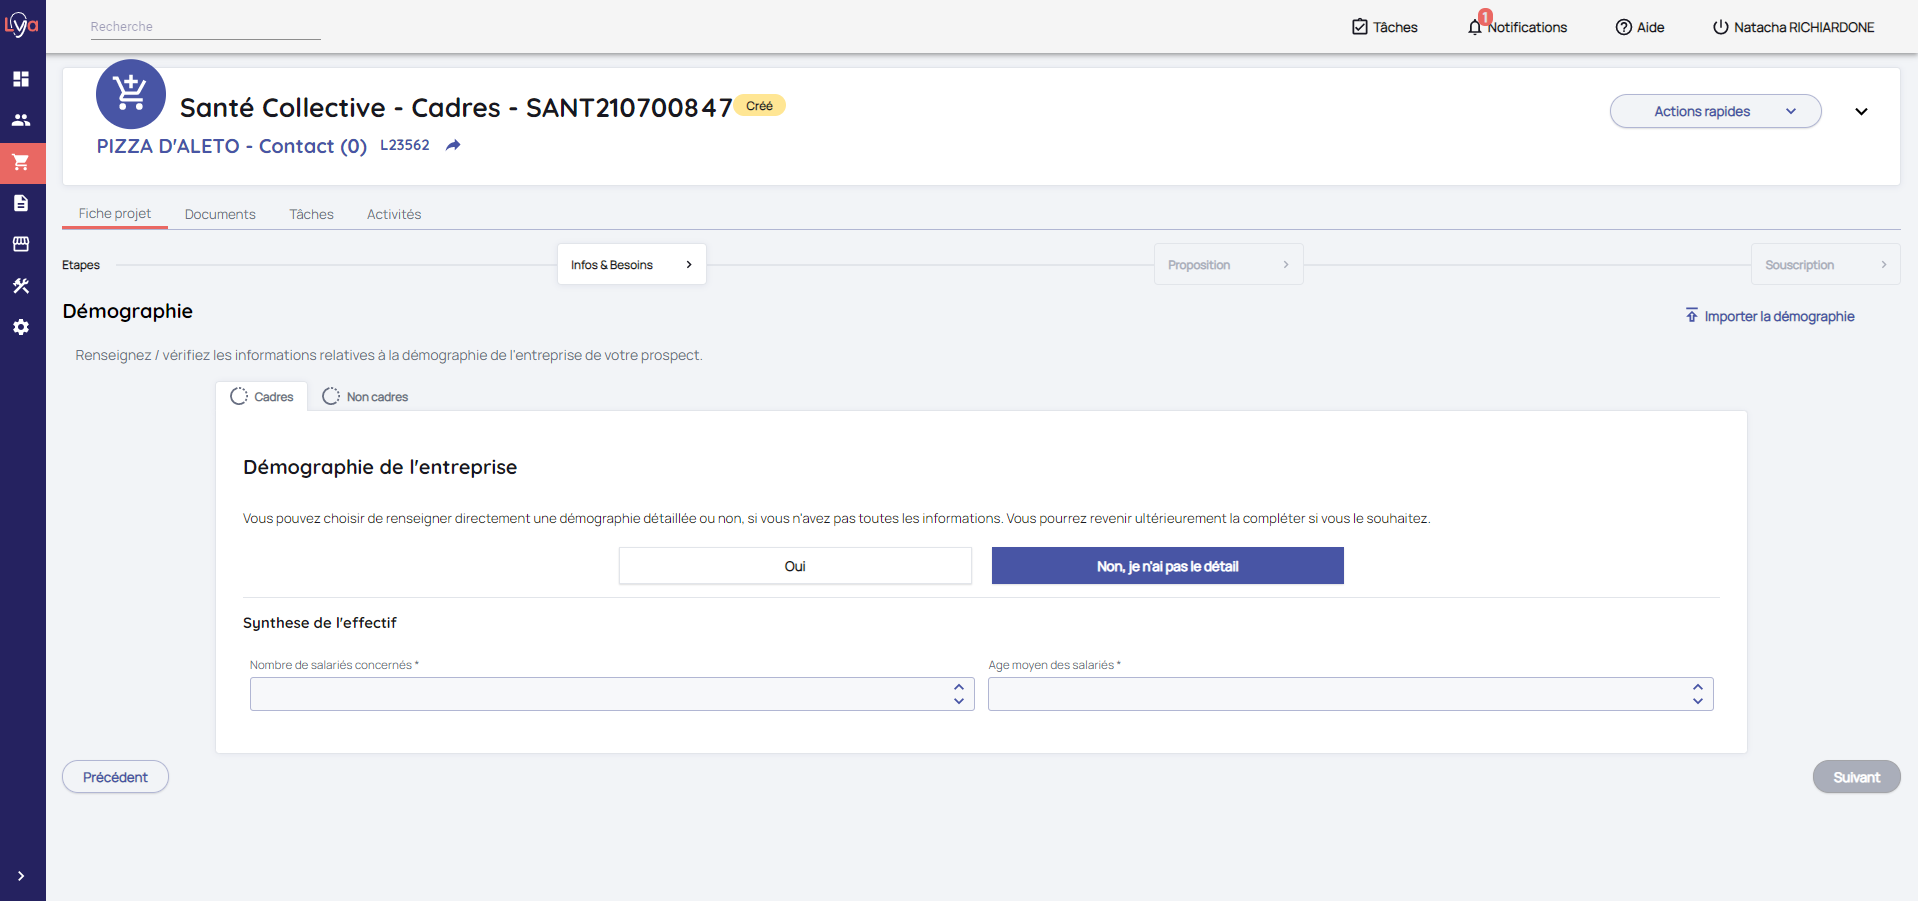The width and height of the screenshot is (1918, 901).
Task: Switch to Documents tab
Action: (x=220, y=214)
